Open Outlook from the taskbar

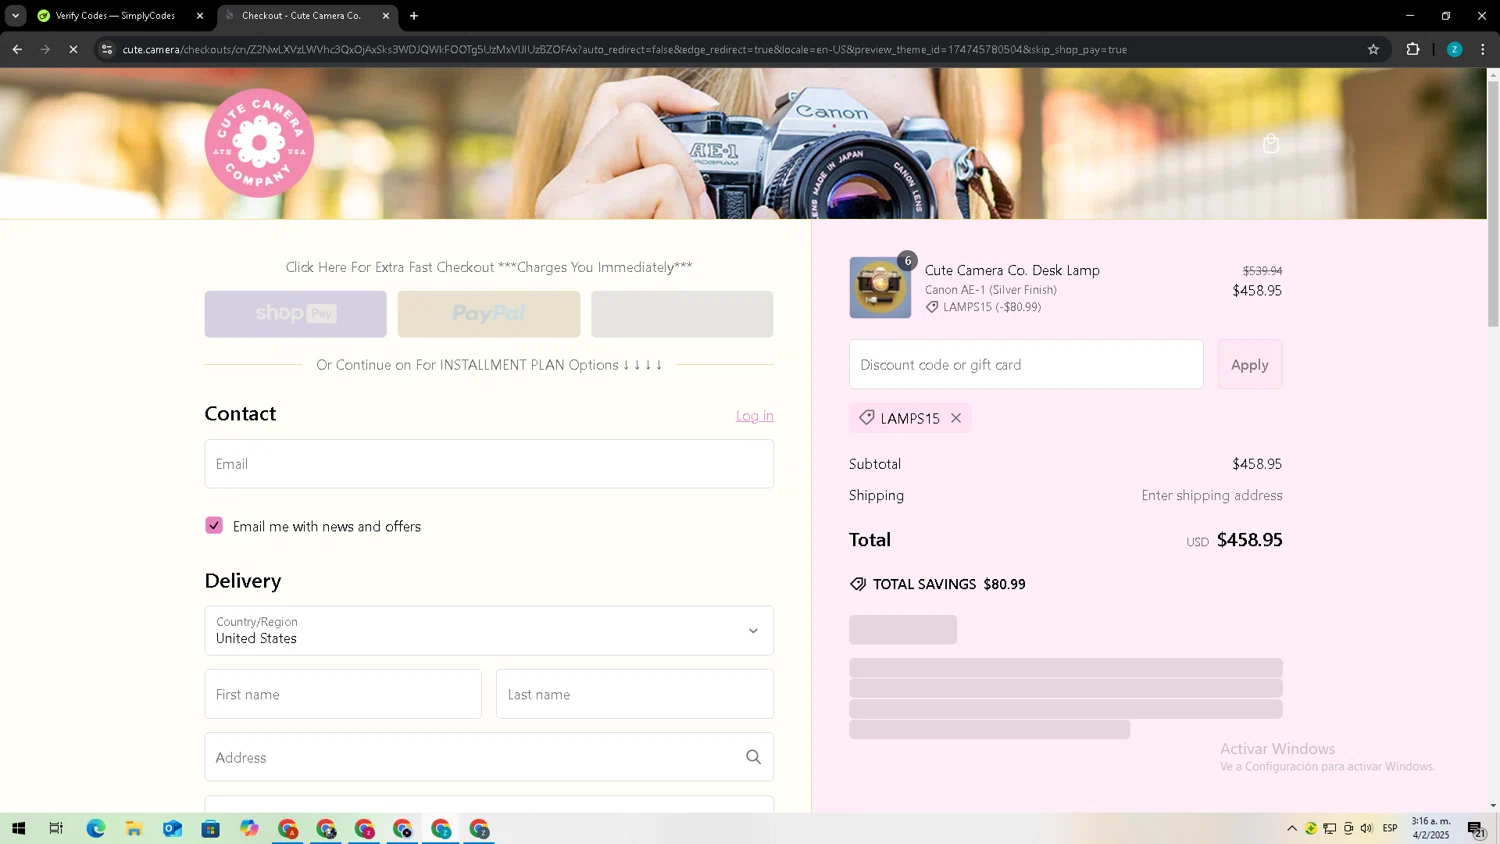172,829
